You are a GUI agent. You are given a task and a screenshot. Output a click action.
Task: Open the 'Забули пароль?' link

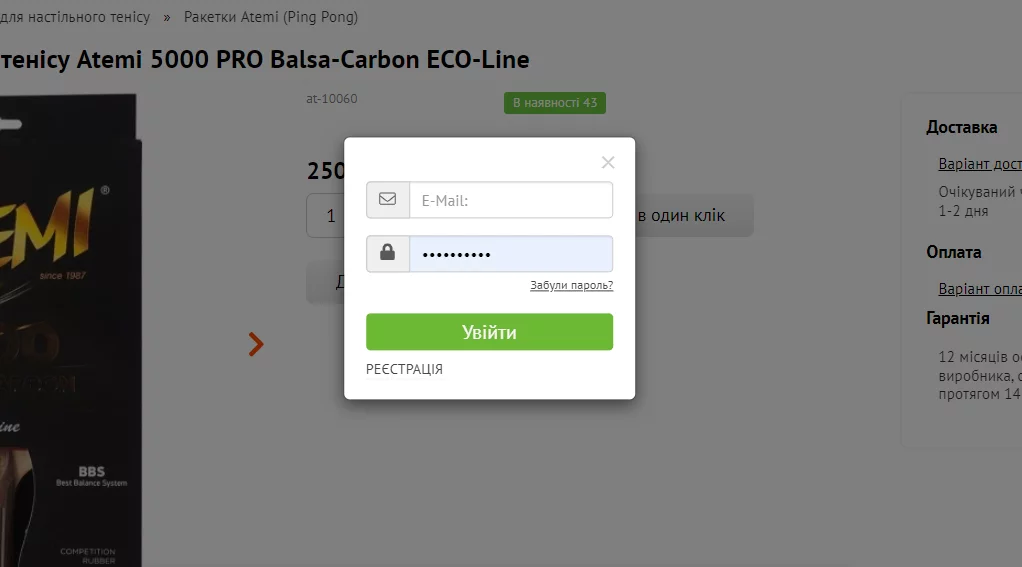[571, 286]
